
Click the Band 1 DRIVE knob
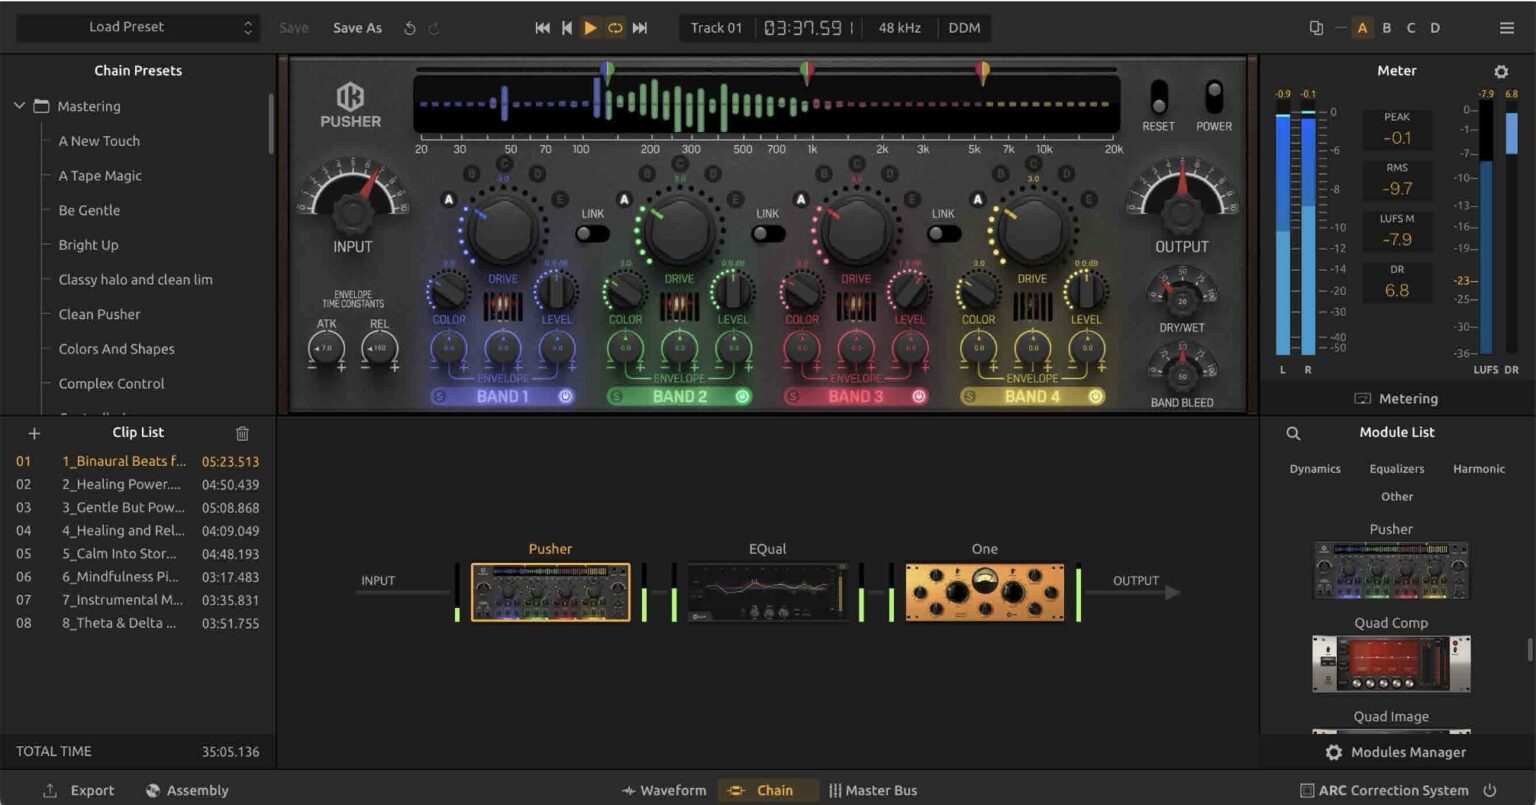click(503, 229)
